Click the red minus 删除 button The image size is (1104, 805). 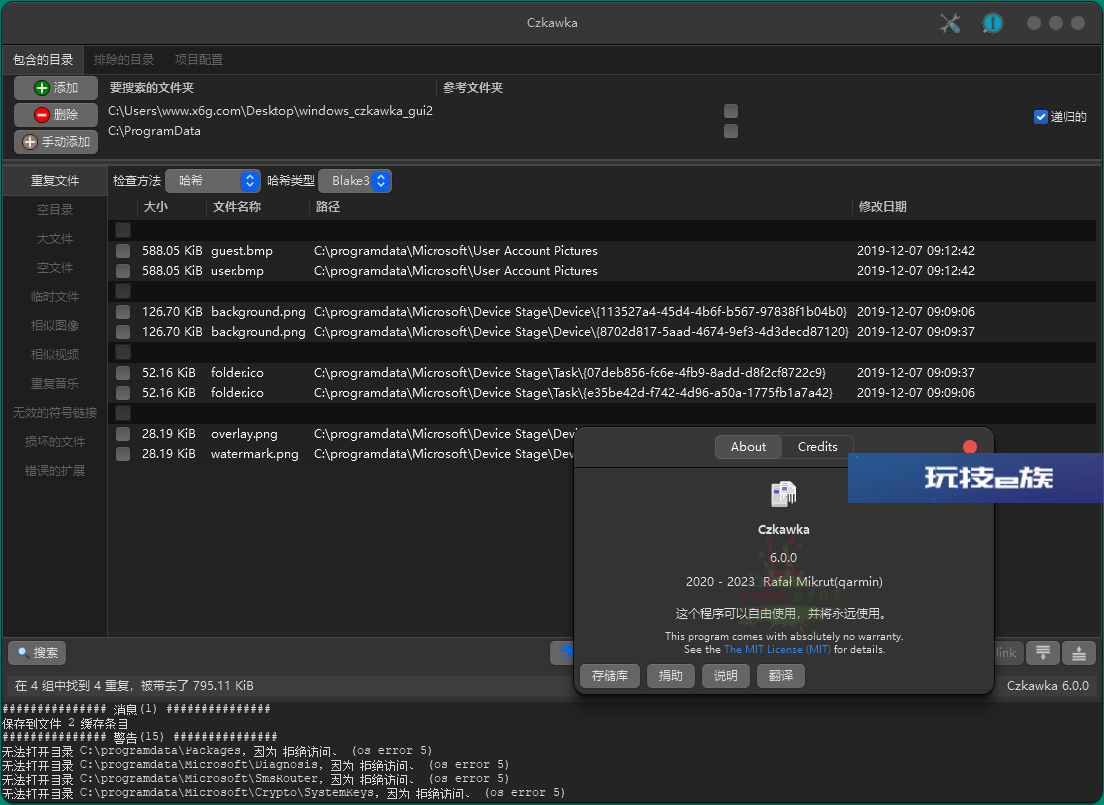click(x=56, y=115)
